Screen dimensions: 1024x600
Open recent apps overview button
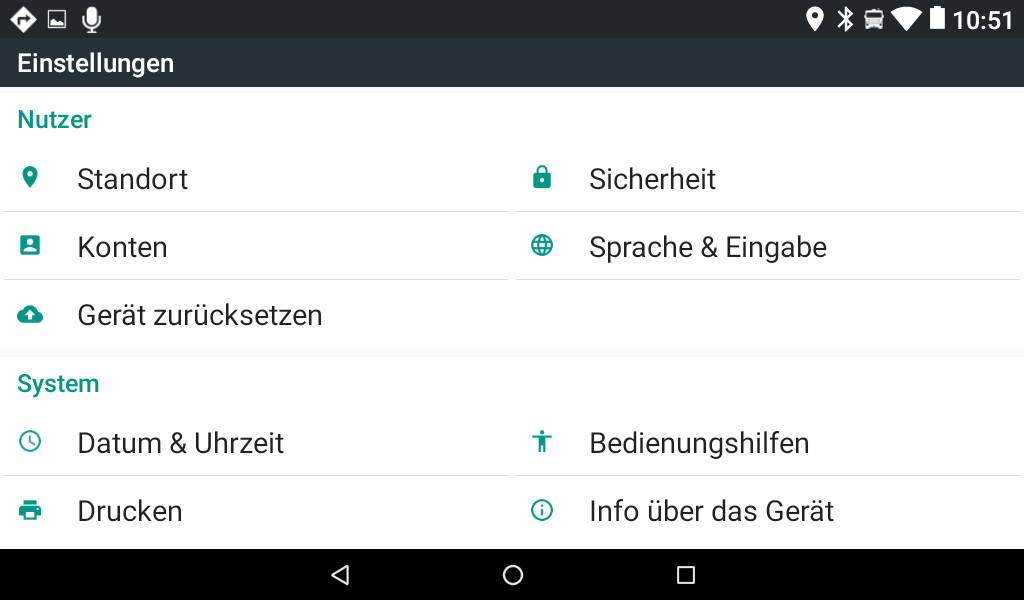(685, 574)
